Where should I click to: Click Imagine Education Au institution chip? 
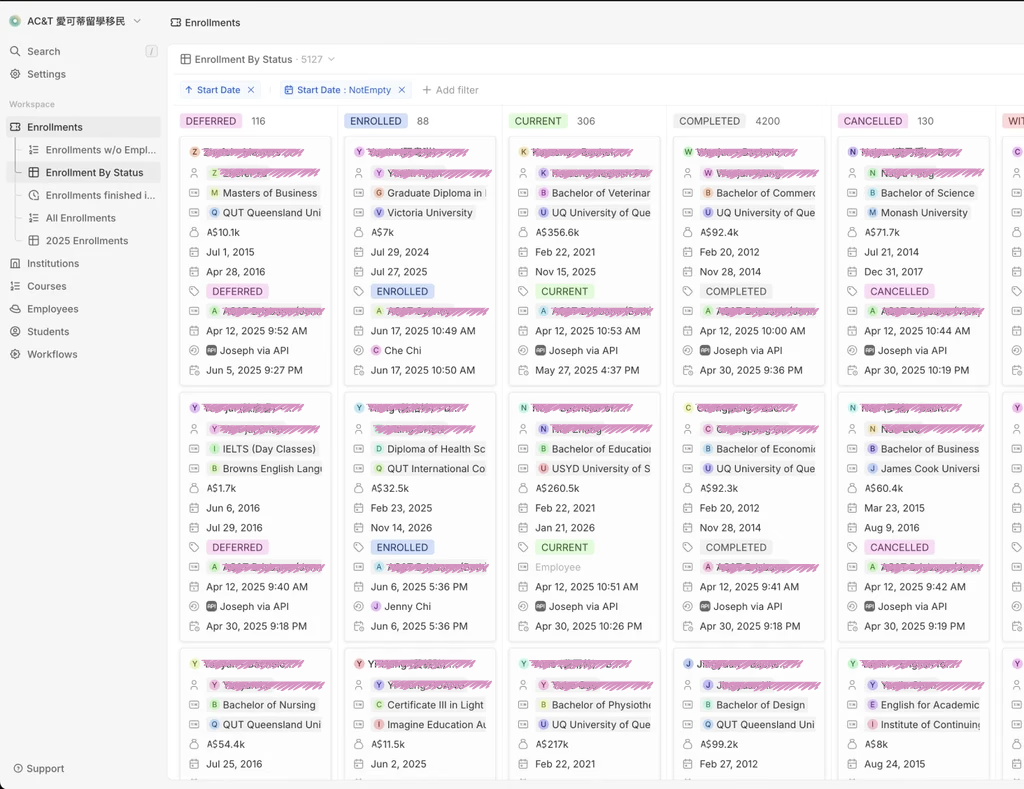coord(430,724)
